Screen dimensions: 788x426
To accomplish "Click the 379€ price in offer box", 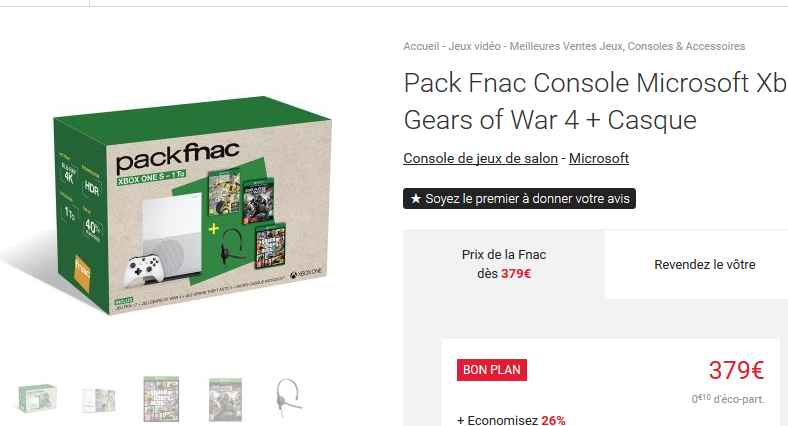I will (736, 370).
